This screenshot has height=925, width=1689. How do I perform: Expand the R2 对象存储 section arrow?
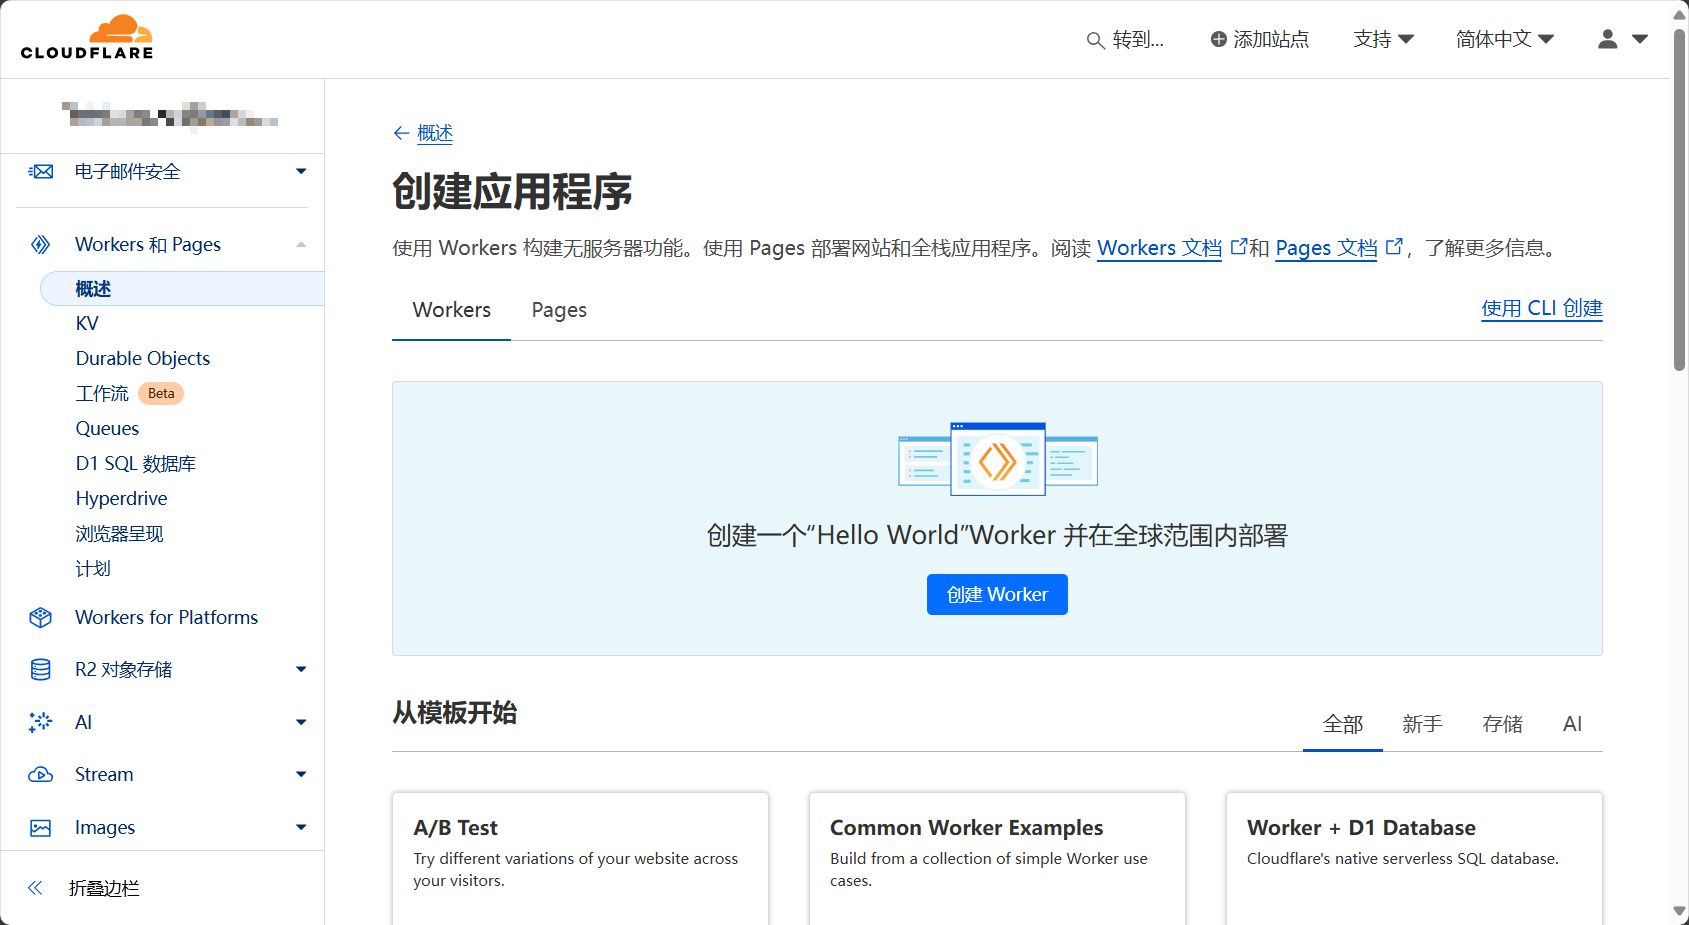301,670
